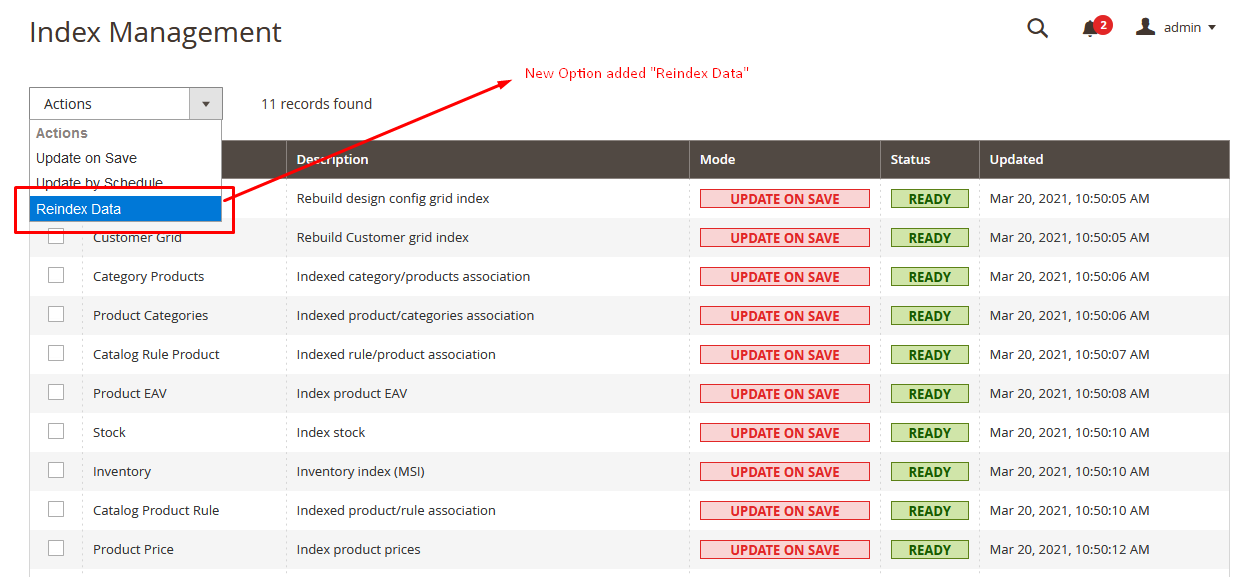Select the Product Price row checkbox
1249x577 pixels.
pos(56,548)
